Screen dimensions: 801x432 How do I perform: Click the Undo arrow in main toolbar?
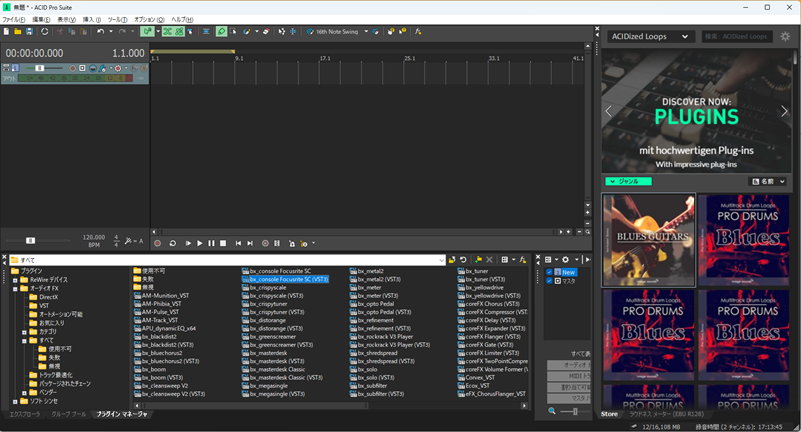100,32
